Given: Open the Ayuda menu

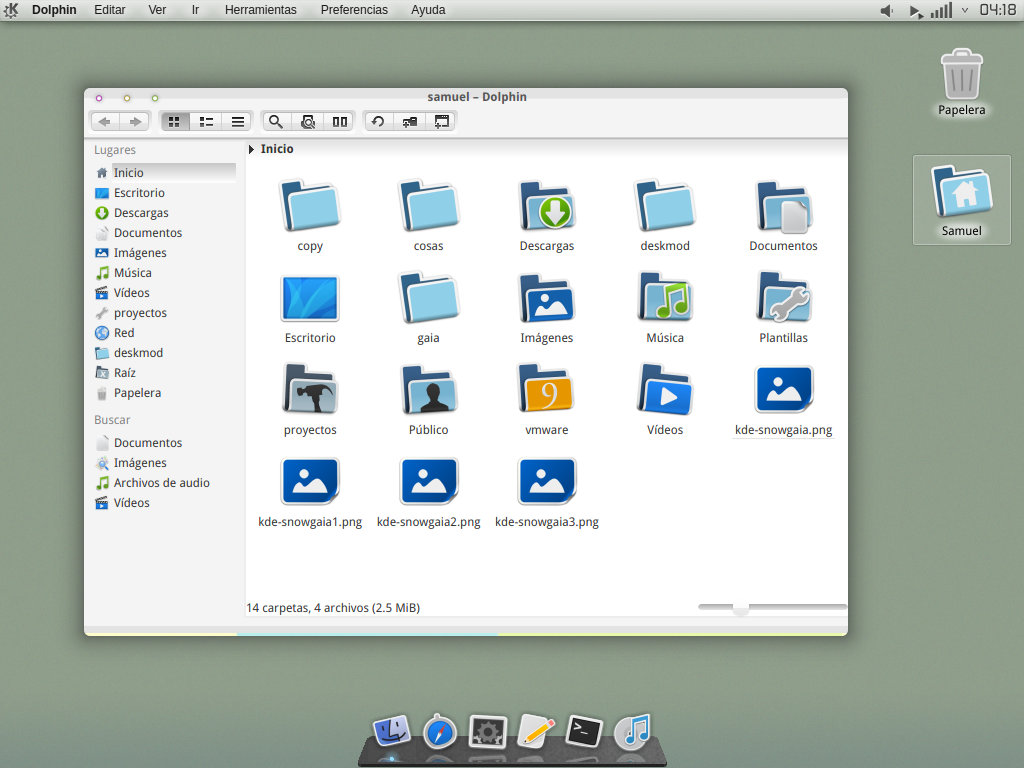Looking at the screenshot, I should coord(428,10).
